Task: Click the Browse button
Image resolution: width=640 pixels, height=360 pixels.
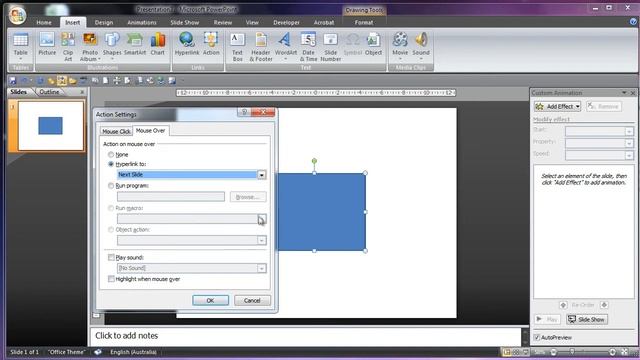Action: coord(248,197)
